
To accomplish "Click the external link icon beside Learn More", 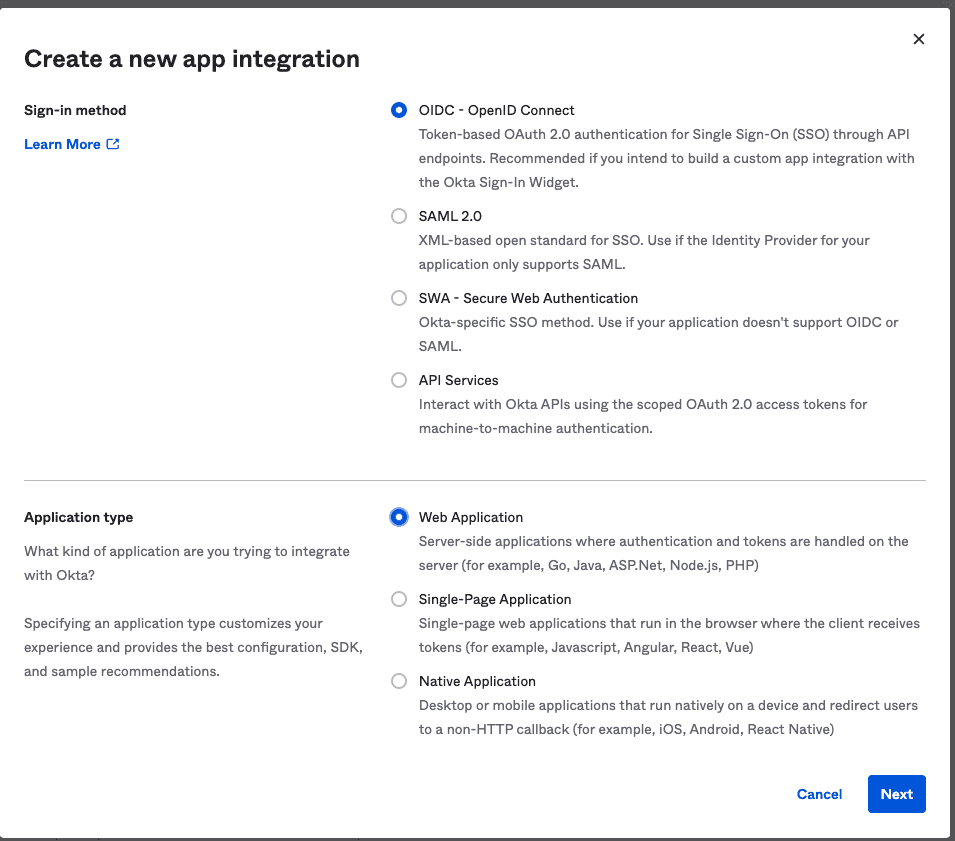I will 113,144.
